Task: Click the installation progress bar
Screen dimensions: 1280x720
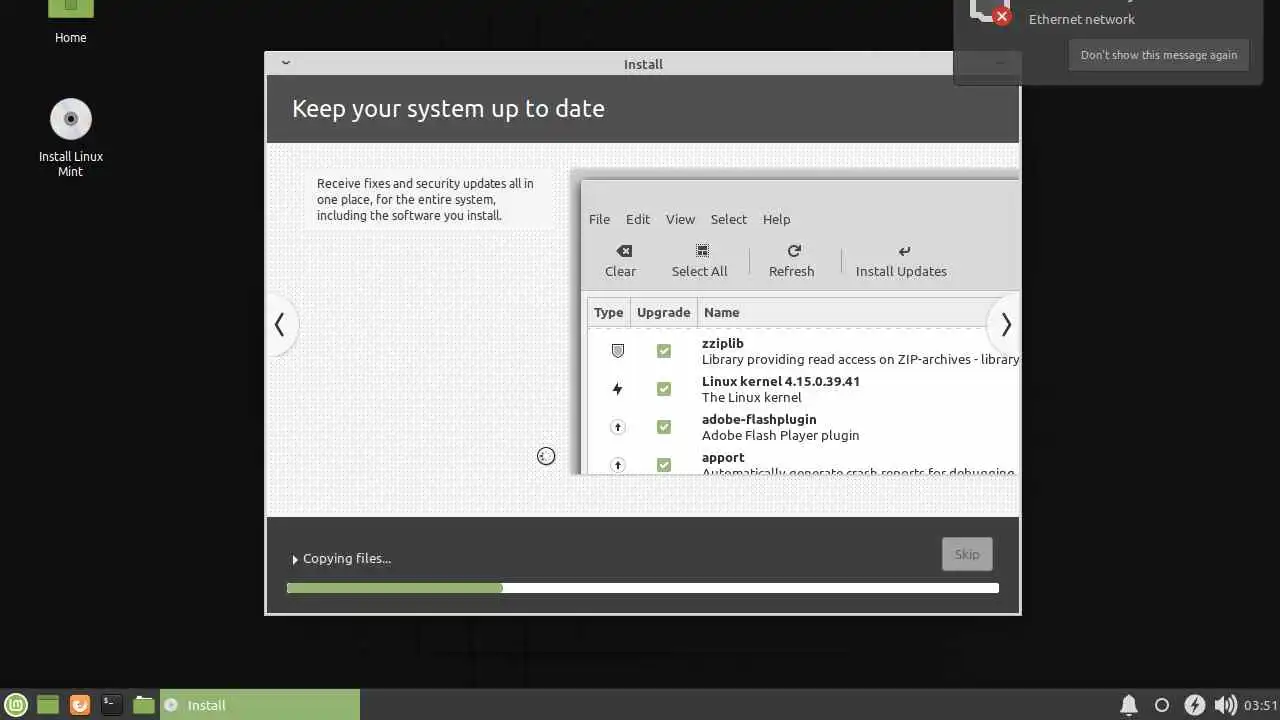Action: click(x=643, y=588)
